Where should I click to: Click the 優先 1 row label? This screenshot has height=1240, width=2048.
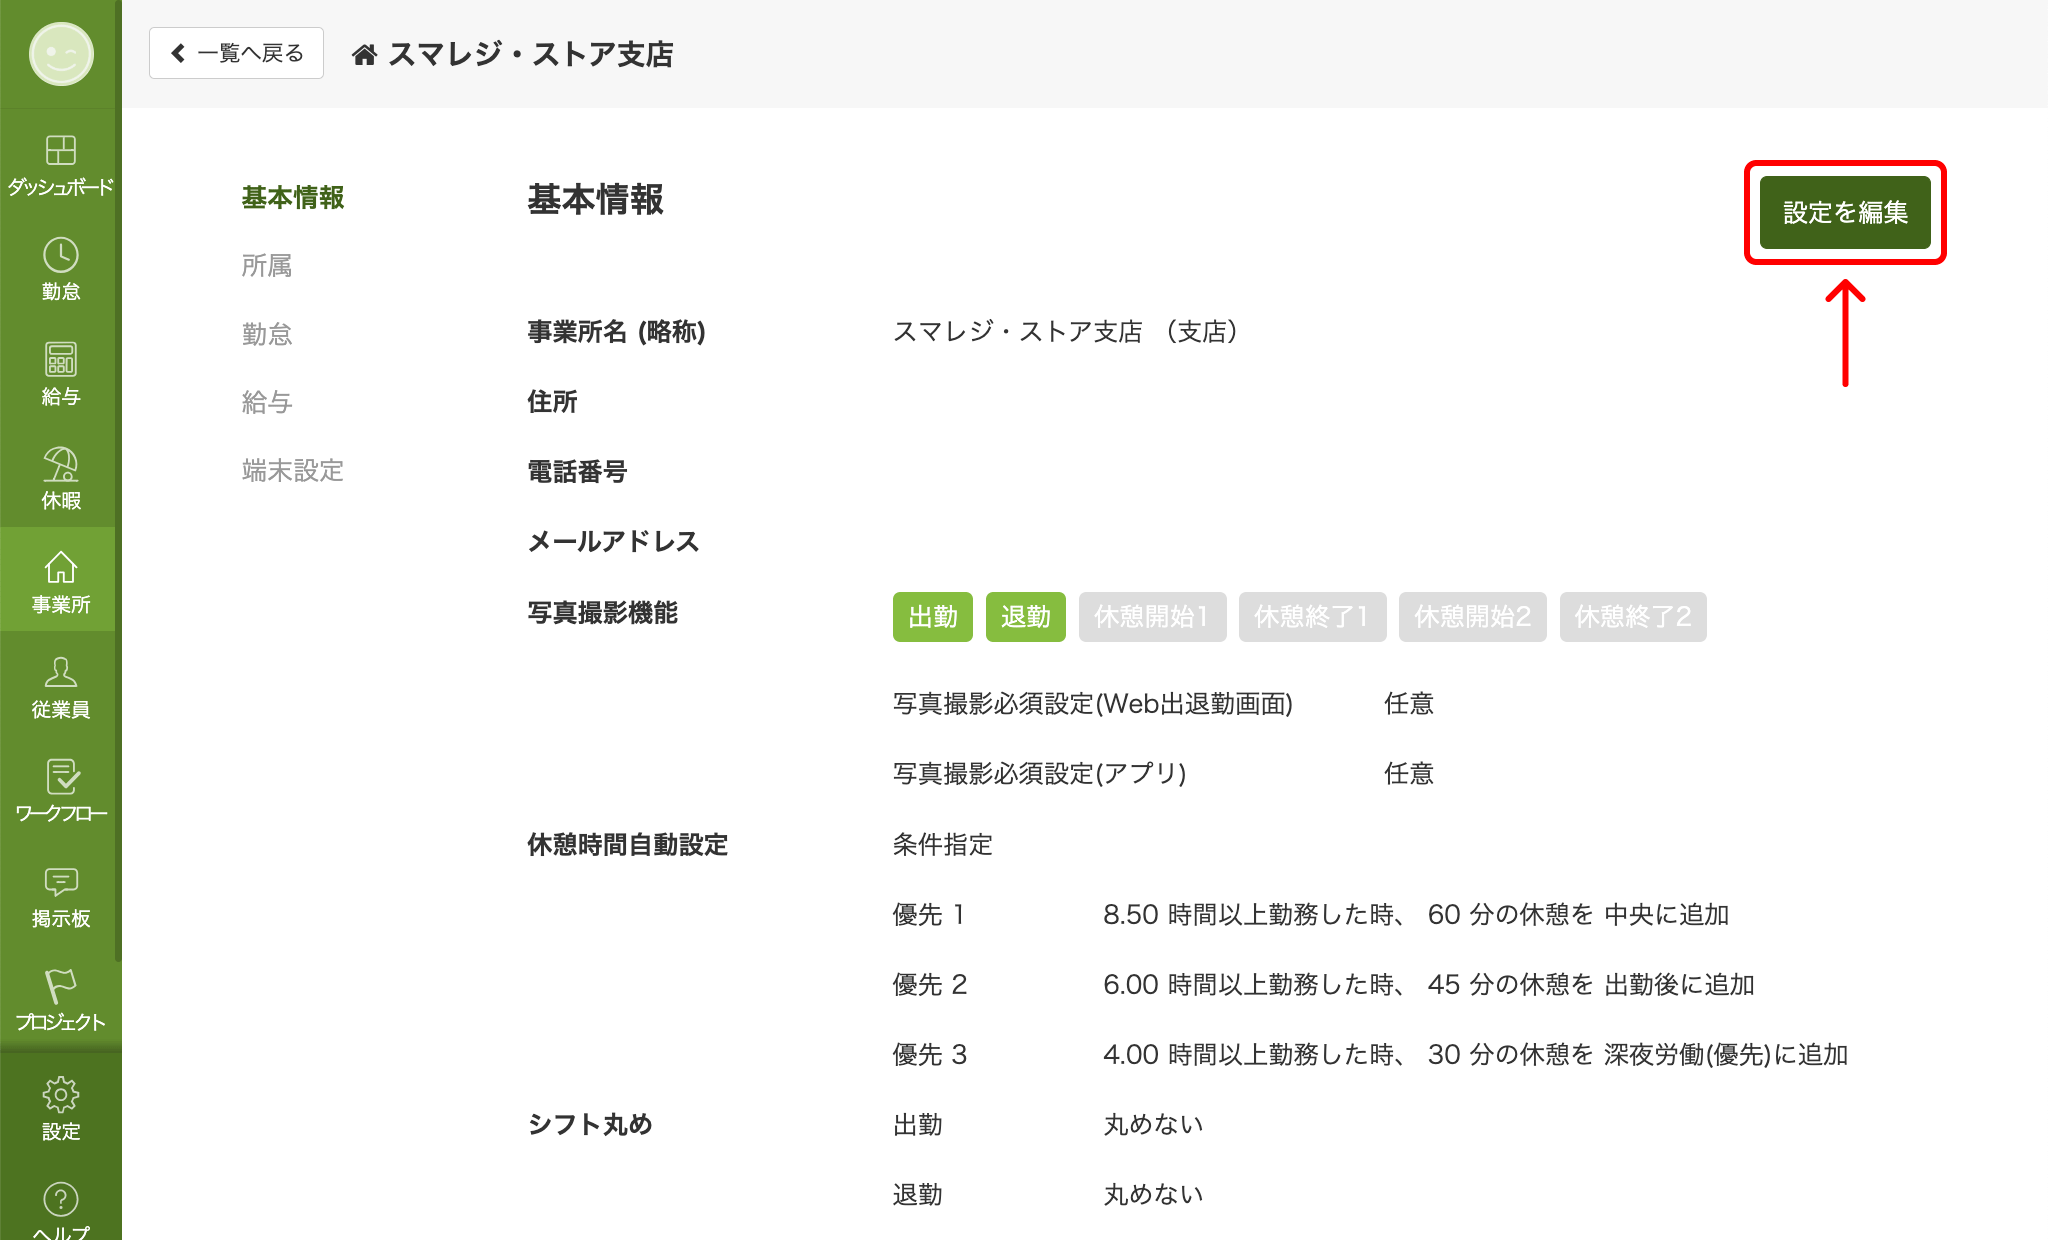(x=929, y=915)
